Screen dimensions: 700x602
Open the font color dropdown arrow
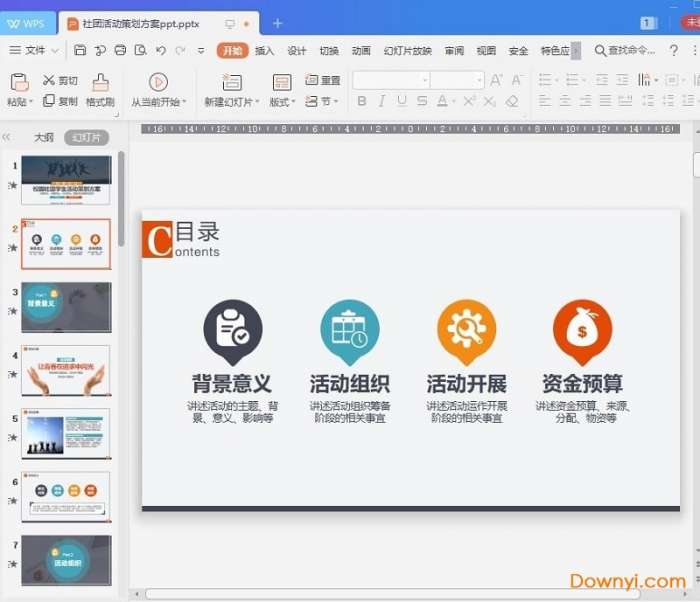click(453, 102)
